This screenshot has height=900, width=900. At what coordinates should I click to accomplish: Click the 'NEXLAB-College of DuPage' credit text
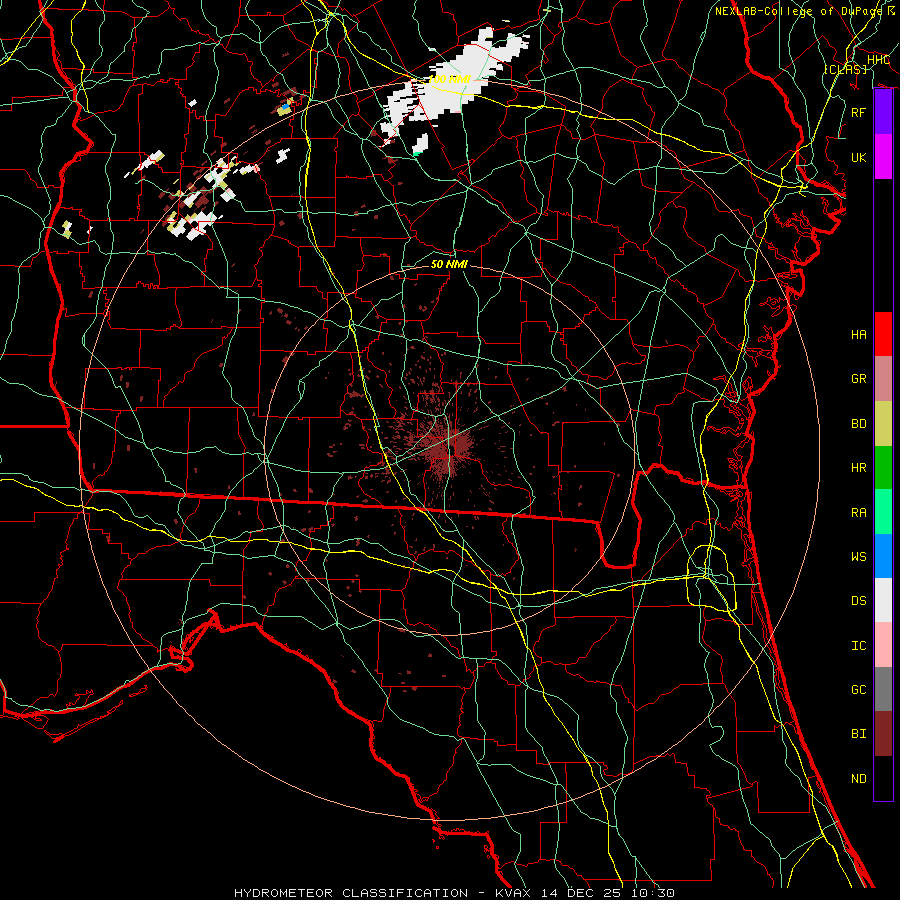[x=798, y=11]
